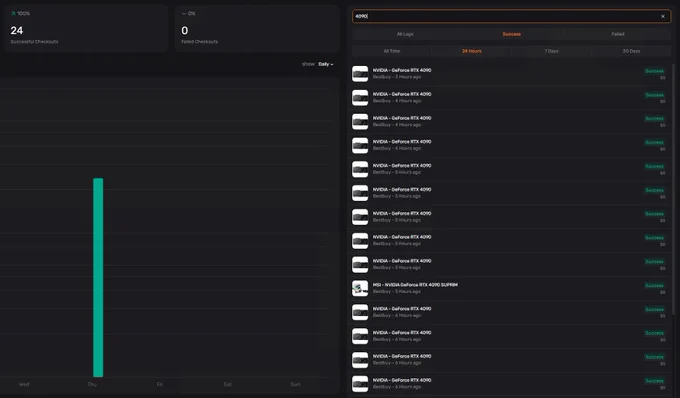Click the Thu axis label
Image resolution: width=680 pixels, height=398 pixels.
click(x=92, y=384)
